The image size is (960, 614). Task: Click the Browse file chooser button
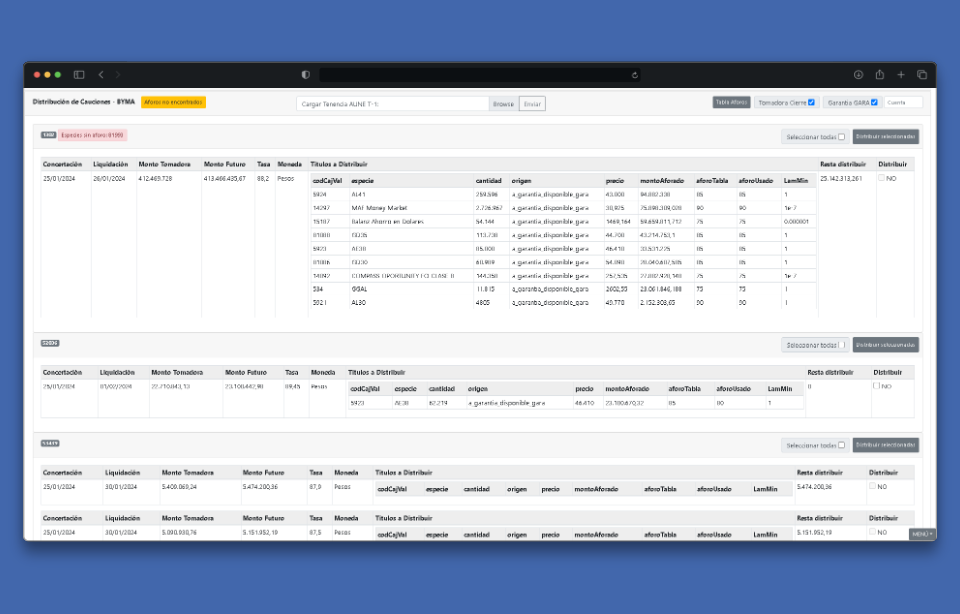coord(503,103)
